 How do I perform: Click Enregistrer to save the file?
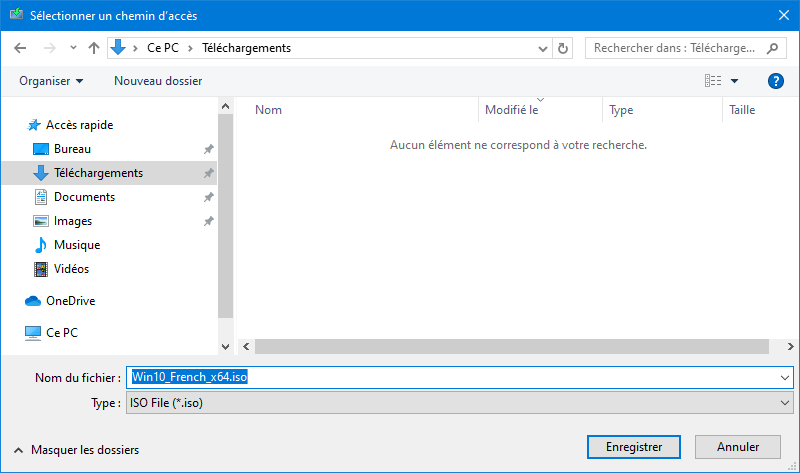pyautogui.click(x=634, y=447)
